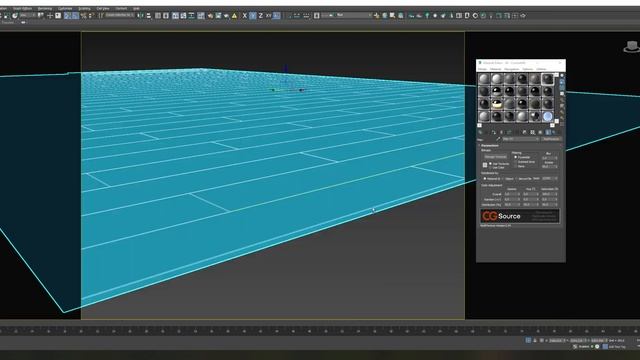
Task: Select the Y axis constraint icon
Action: [253, 16]
